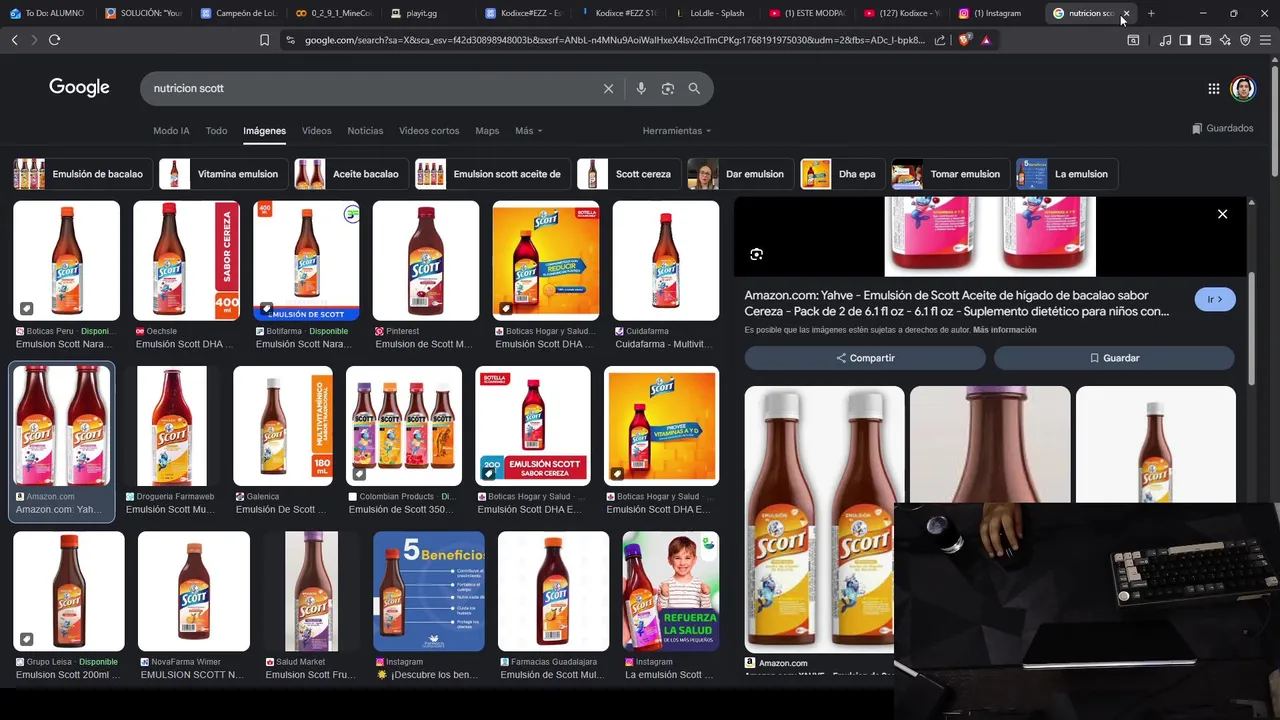Open the browser hamburger menu
This screenshot has width=1280, height=720.
1265,40
